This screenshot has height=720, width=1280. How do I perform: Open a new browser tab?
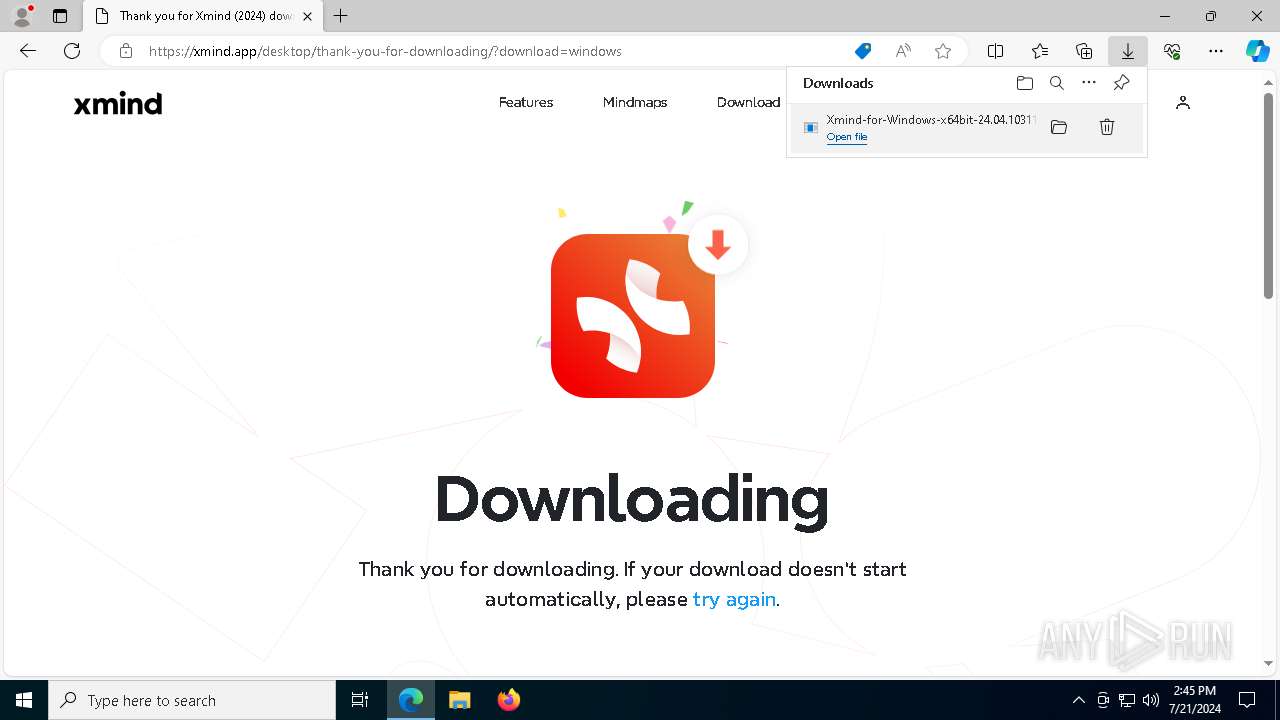341,16
